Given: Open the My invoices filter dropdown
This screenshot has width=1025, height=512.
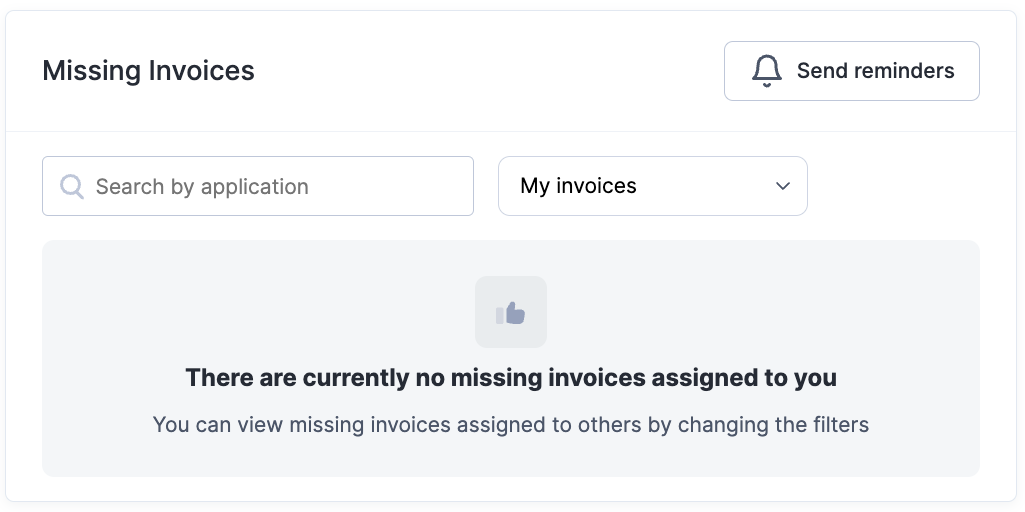Looking at the screenshot, I should click(652, 186).
